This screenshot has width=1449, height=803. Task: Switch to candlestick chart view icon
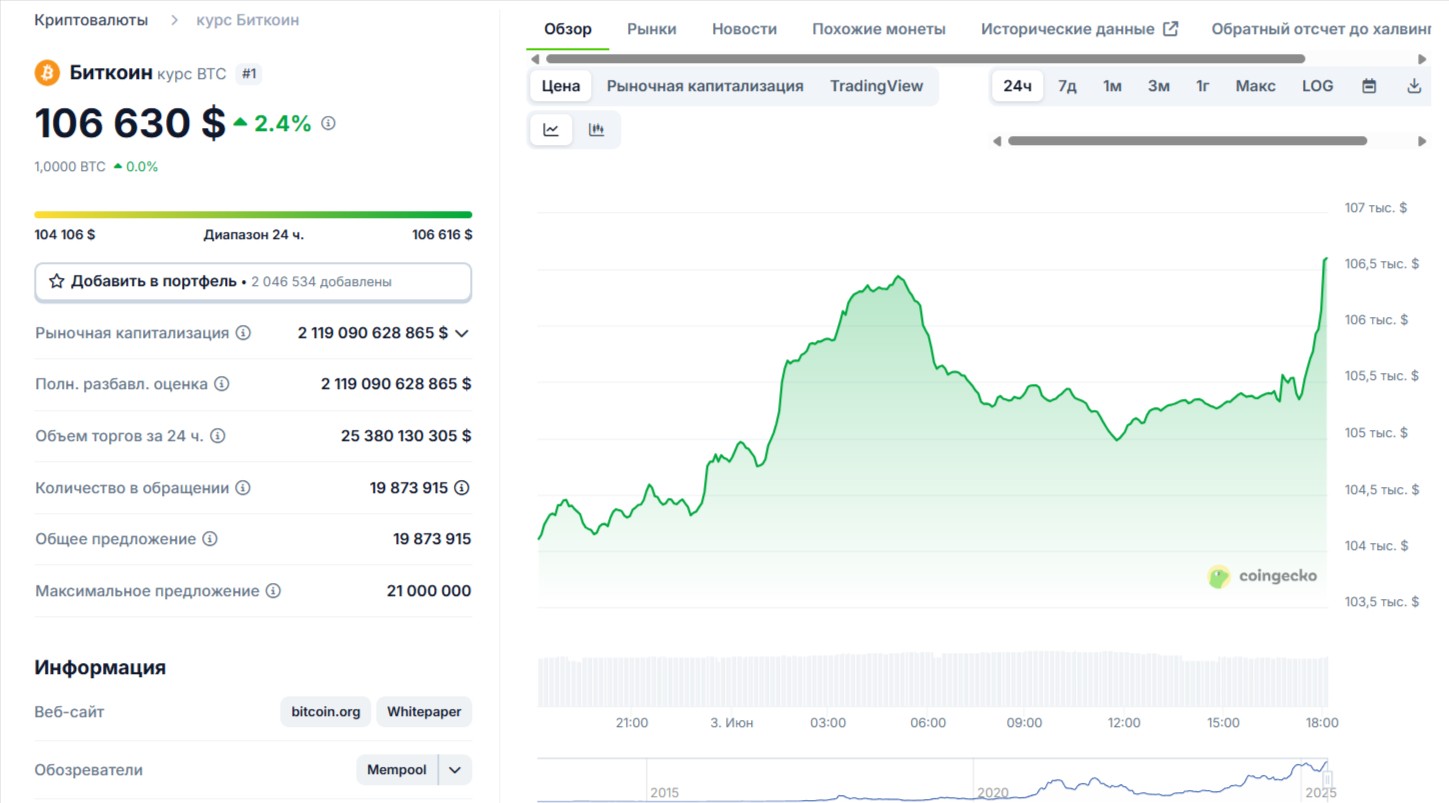597,130
